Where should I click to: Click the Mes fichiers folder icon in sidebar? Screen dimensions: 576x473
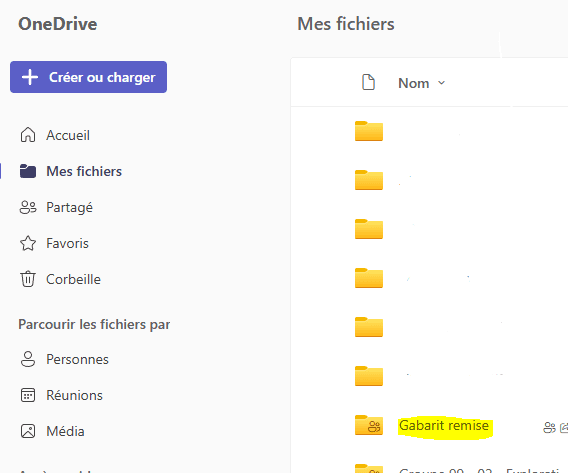[28, 171]
